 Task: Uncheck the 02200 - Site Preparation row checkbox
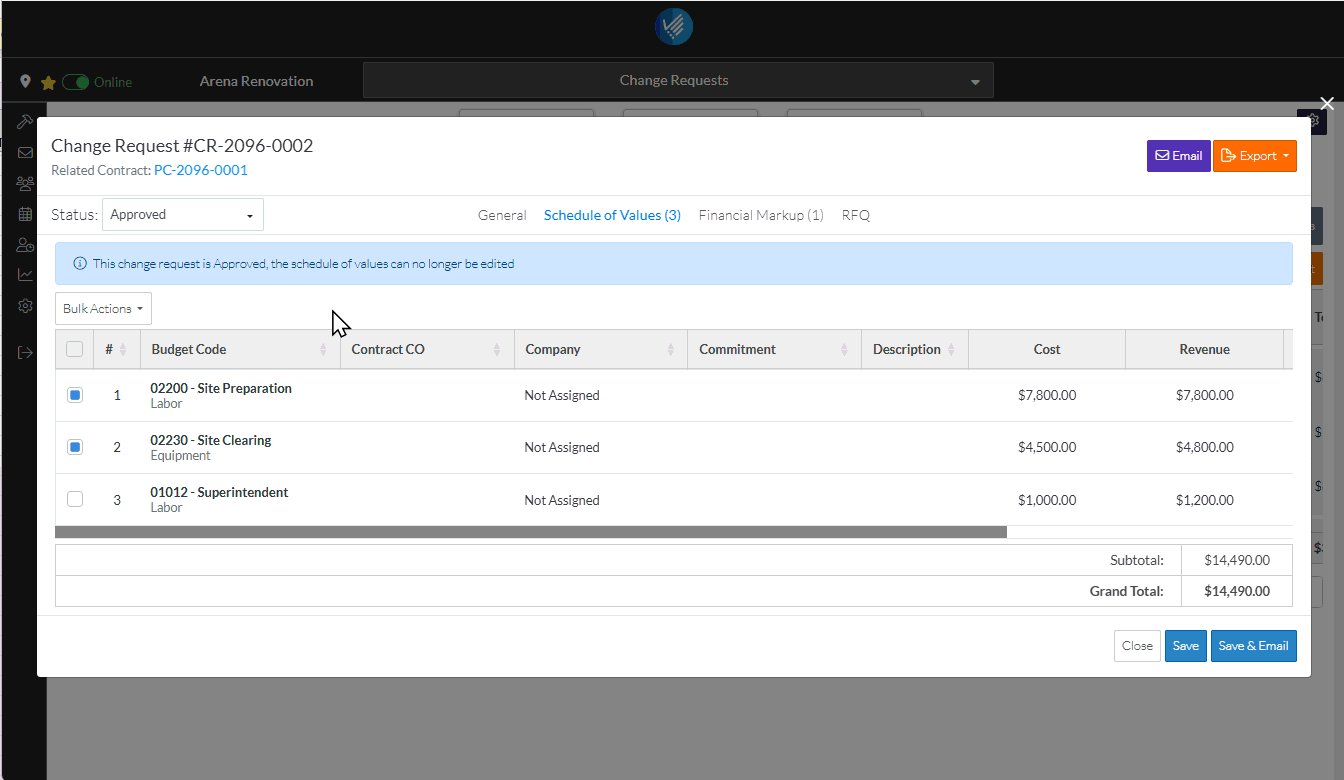pos(74,395)
